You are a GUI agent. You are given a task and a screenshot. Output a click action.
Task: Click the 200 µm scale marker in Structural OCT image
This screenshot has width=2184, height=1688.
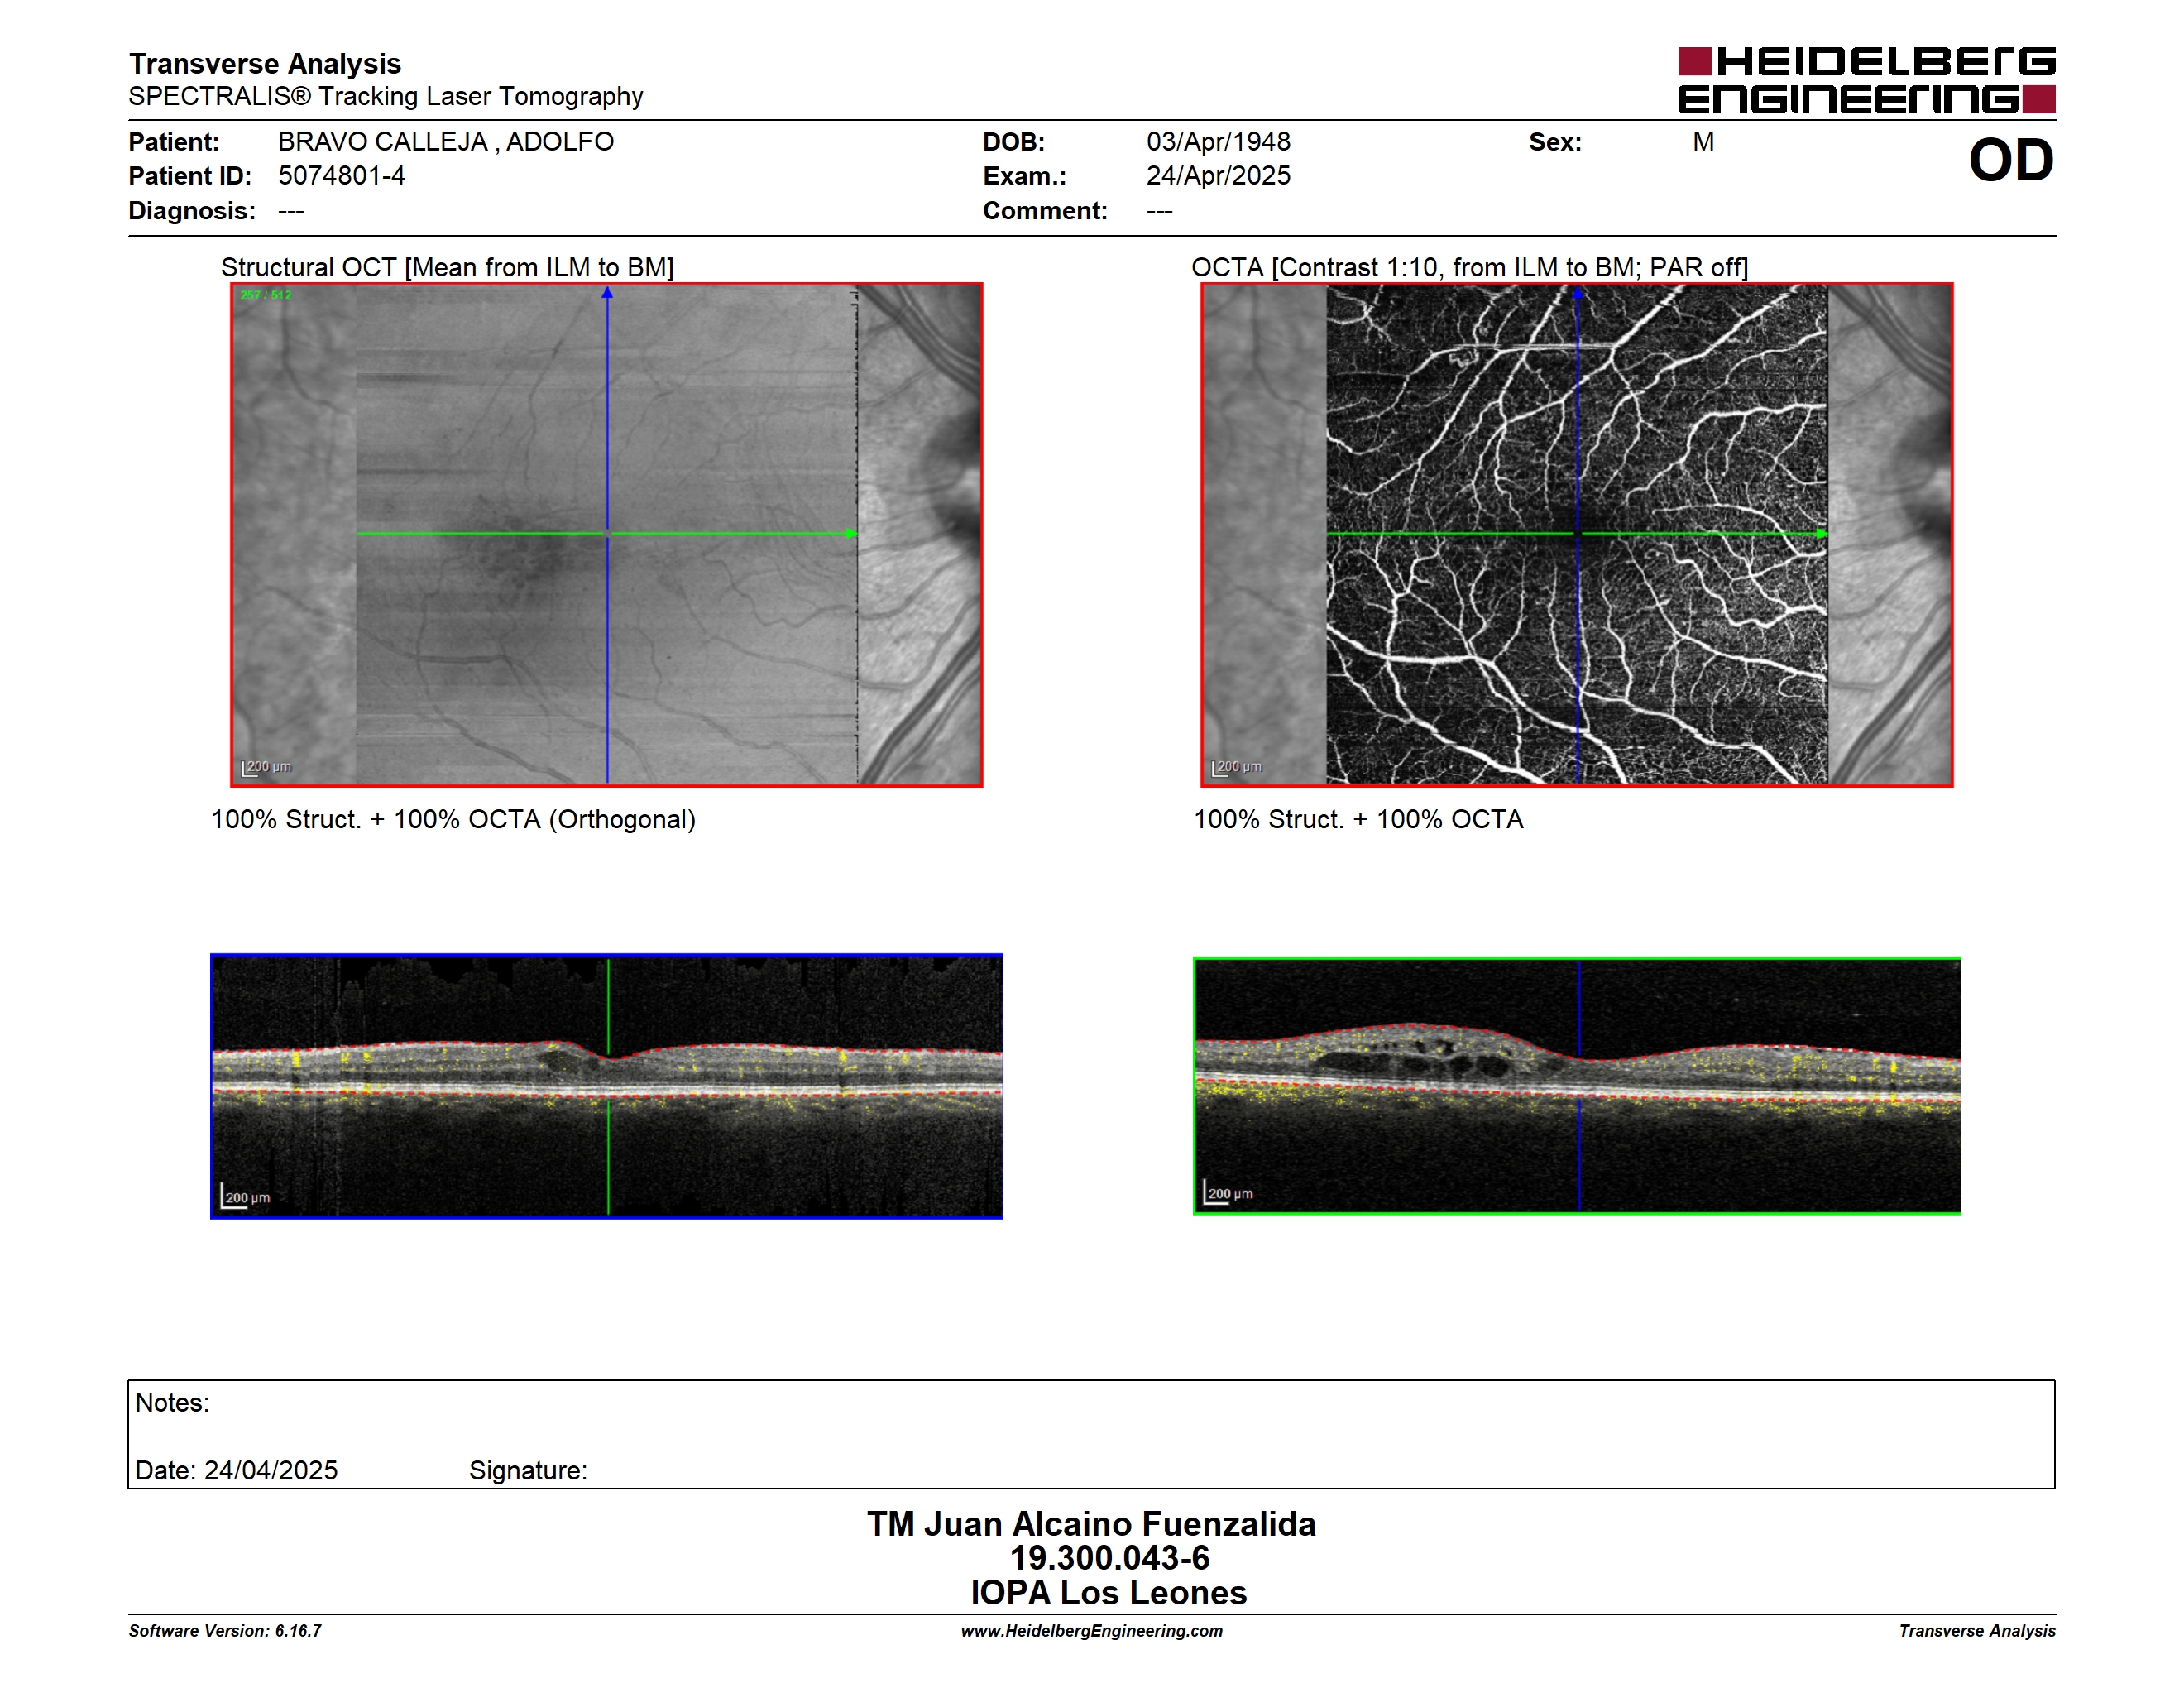[x=266, y=767]
